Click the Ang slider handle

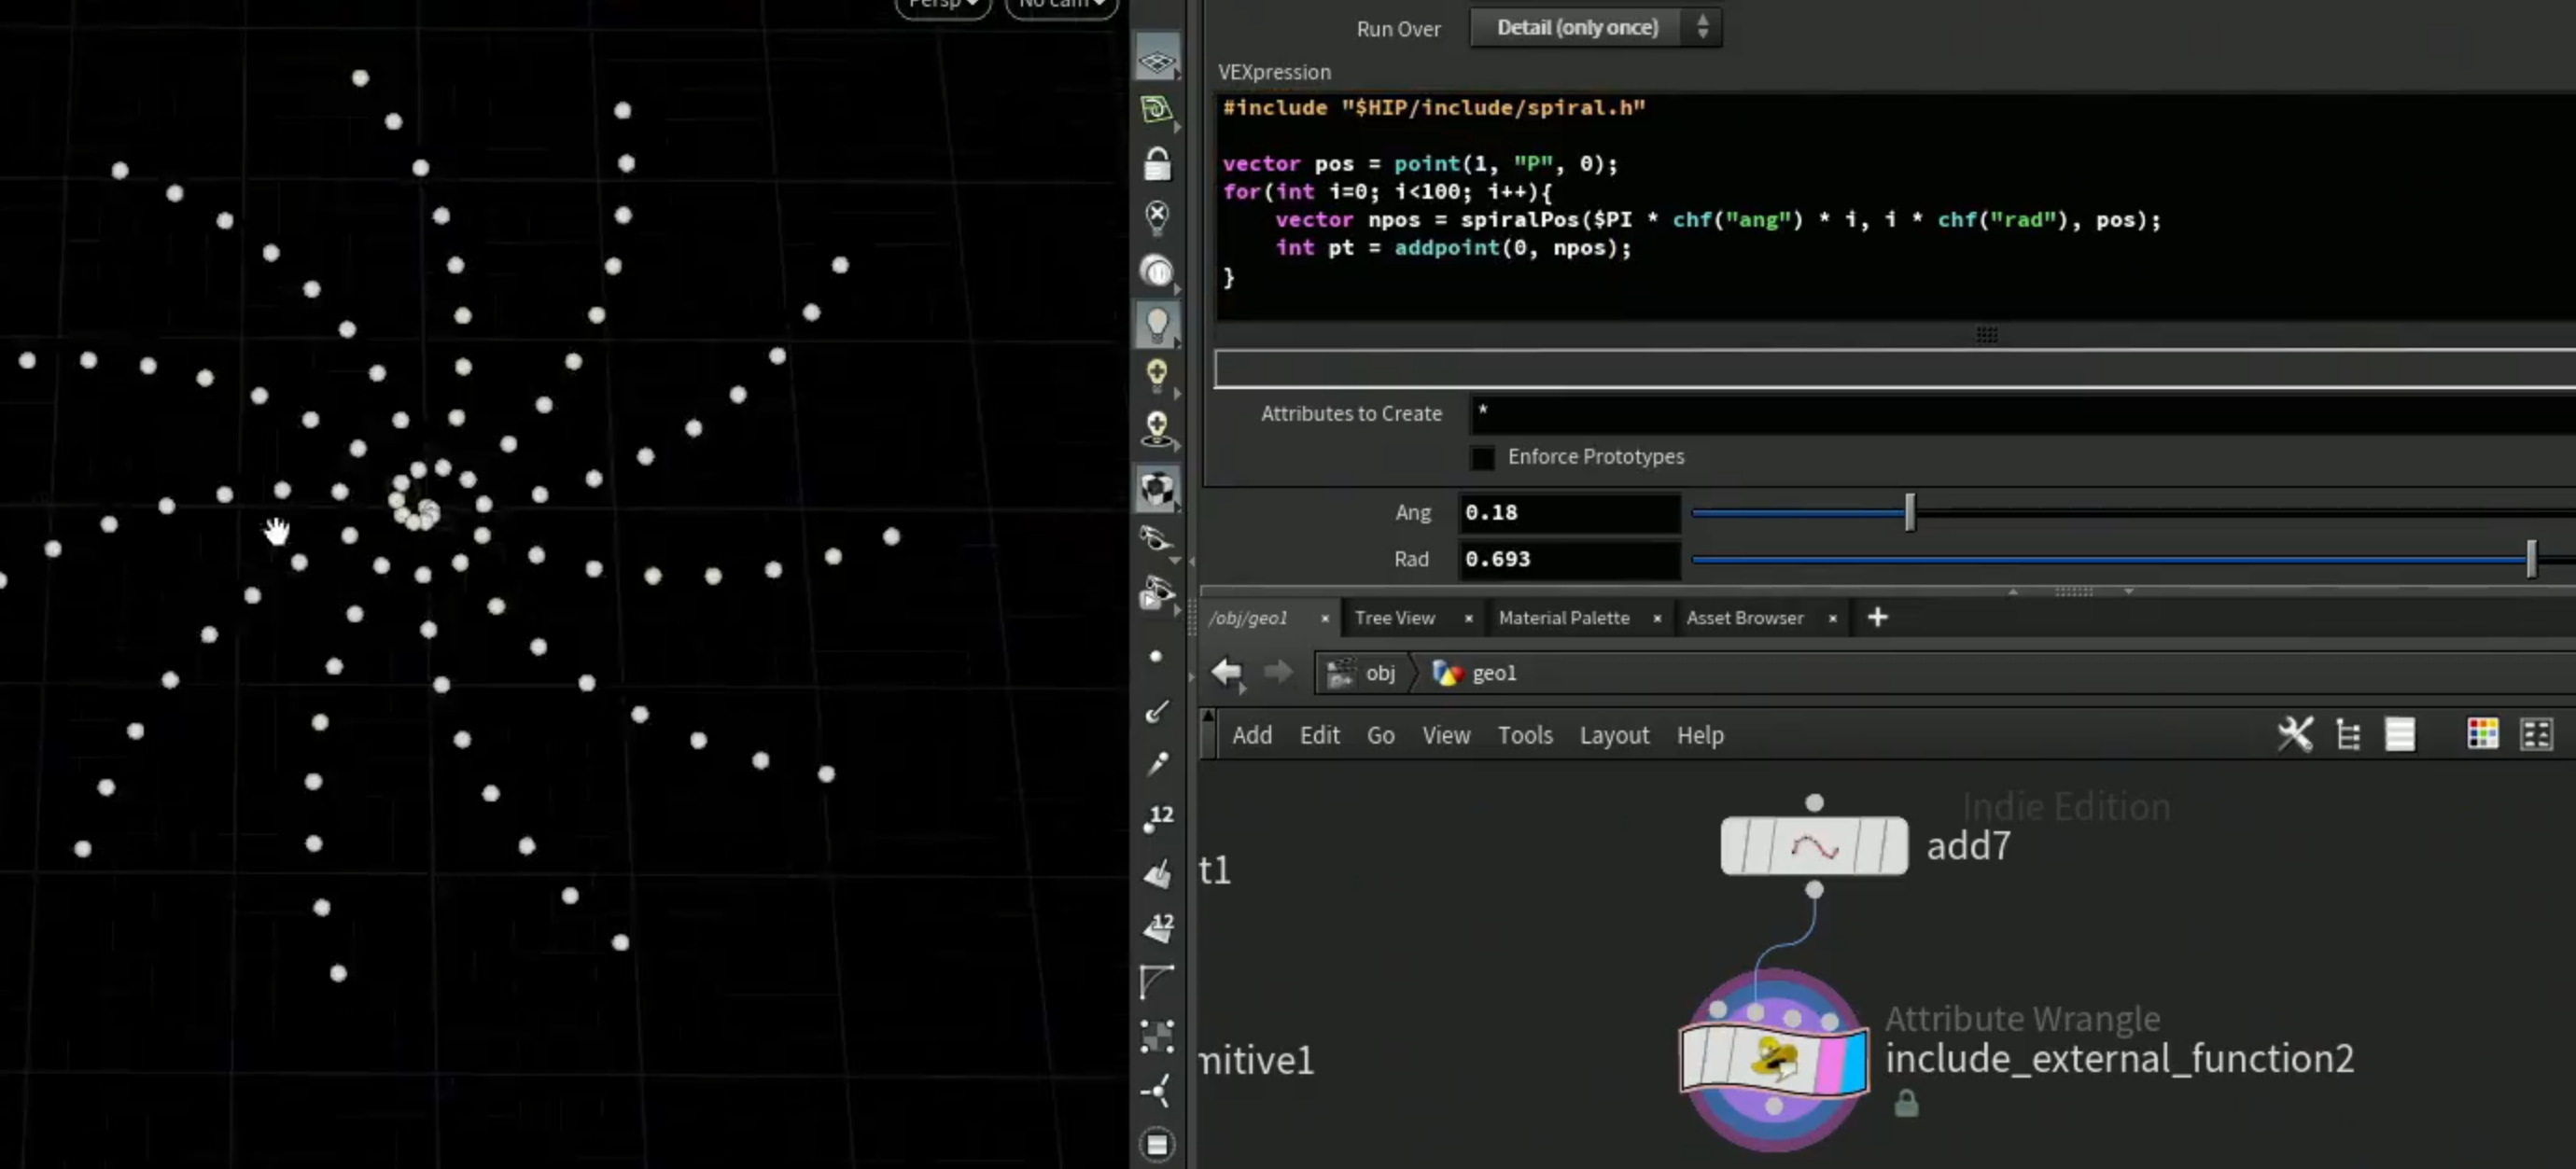1909,512
